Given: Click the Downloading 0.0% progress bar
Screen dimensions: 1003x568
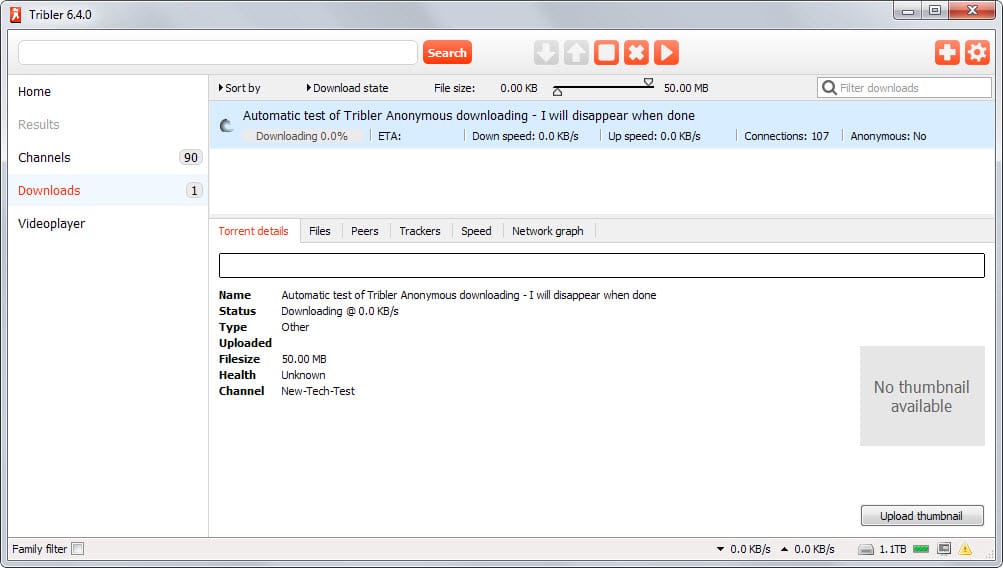Looking at the screenshot, I should pos(302,136).
